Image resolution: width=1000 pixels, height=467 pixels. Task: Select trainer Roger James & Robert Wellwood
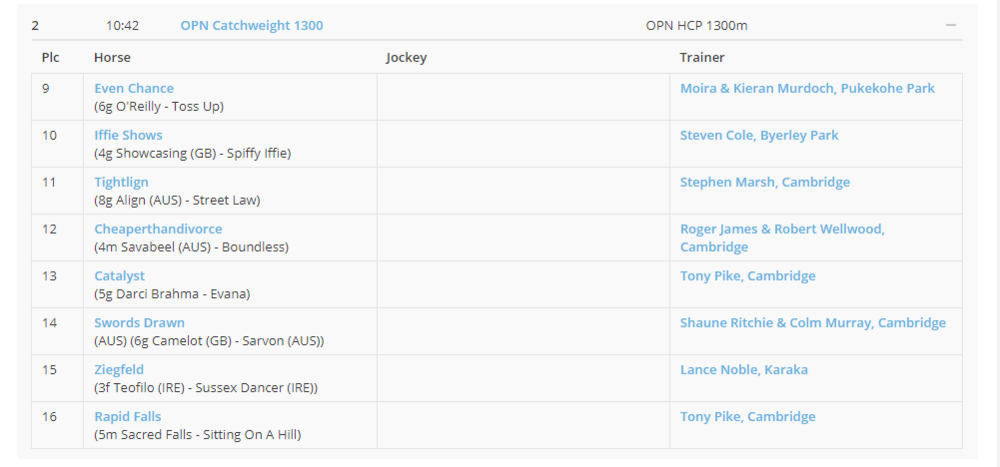click(782, 229)
